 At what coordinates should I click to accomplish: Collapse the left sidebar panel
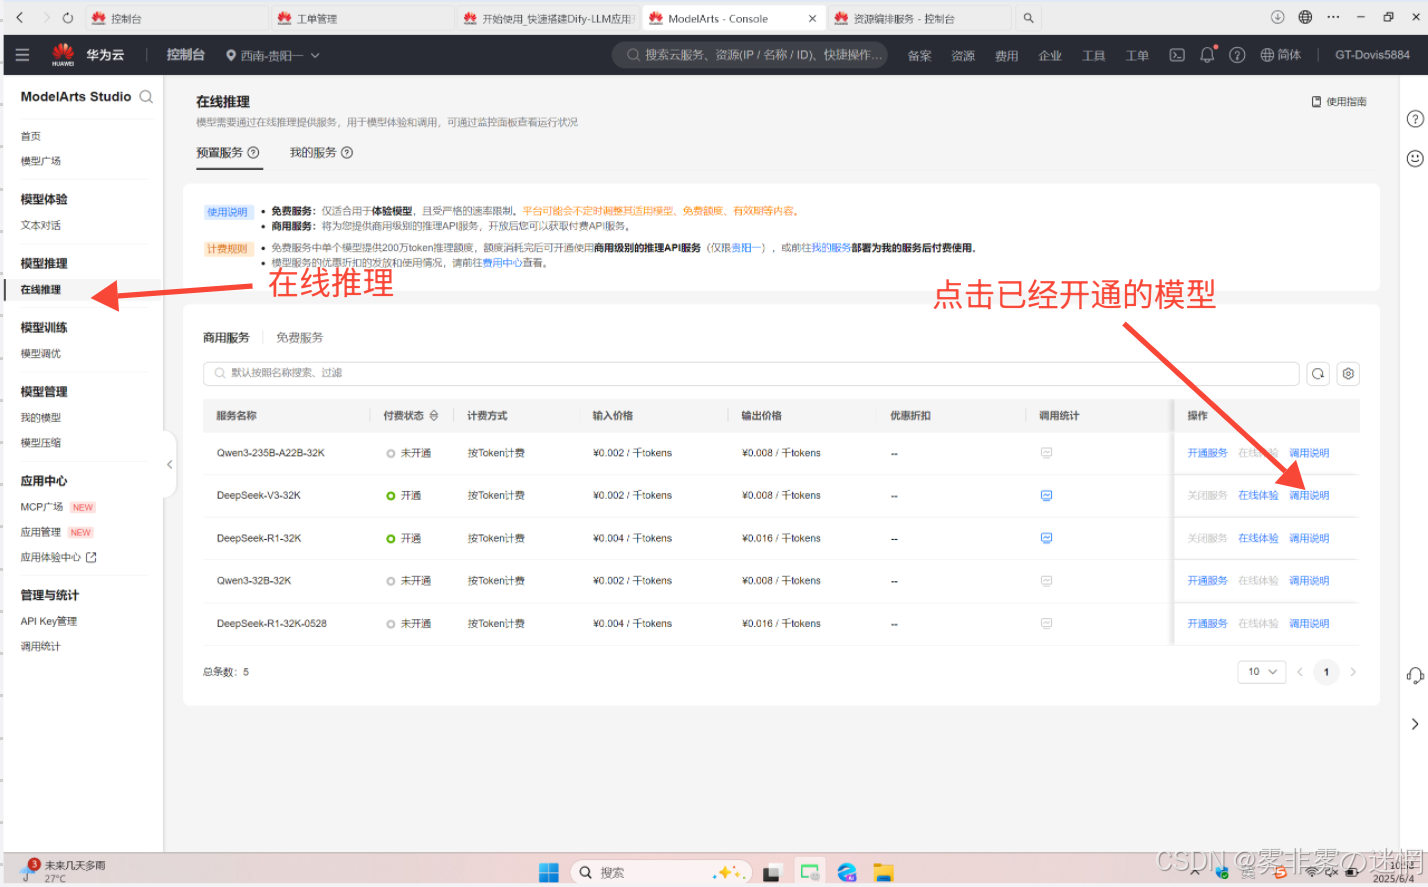tap(169, 465)
